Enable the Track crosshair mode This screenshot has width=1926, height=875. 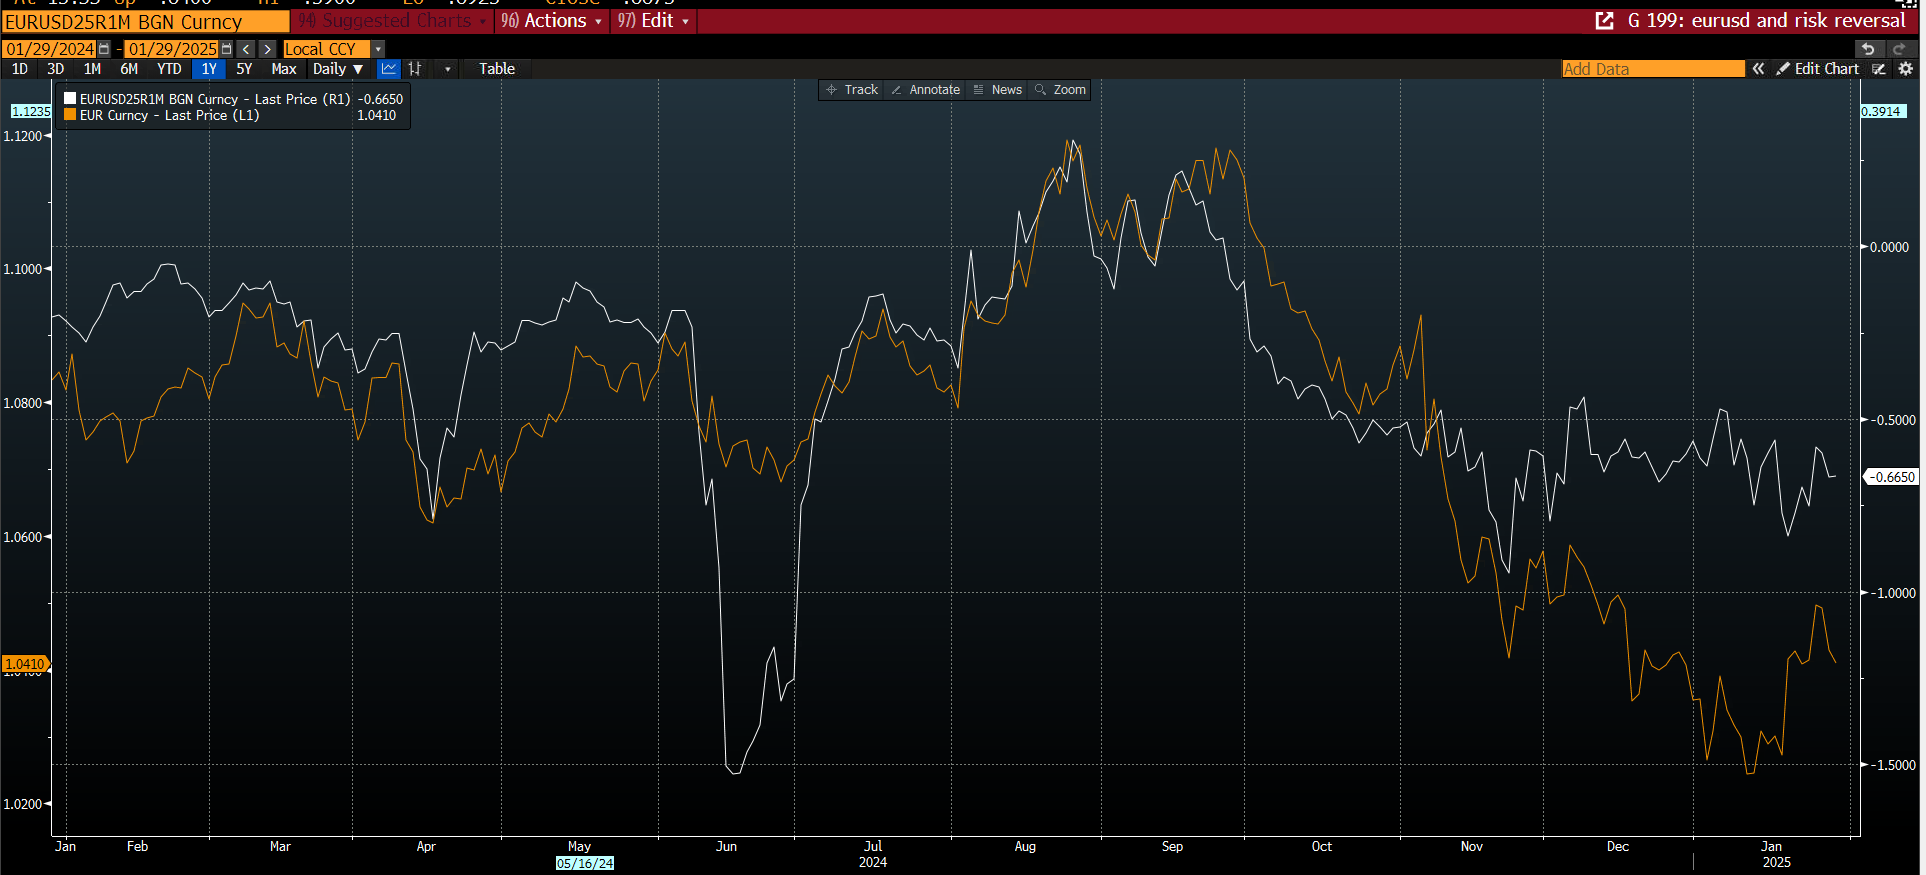click(851, 90)
